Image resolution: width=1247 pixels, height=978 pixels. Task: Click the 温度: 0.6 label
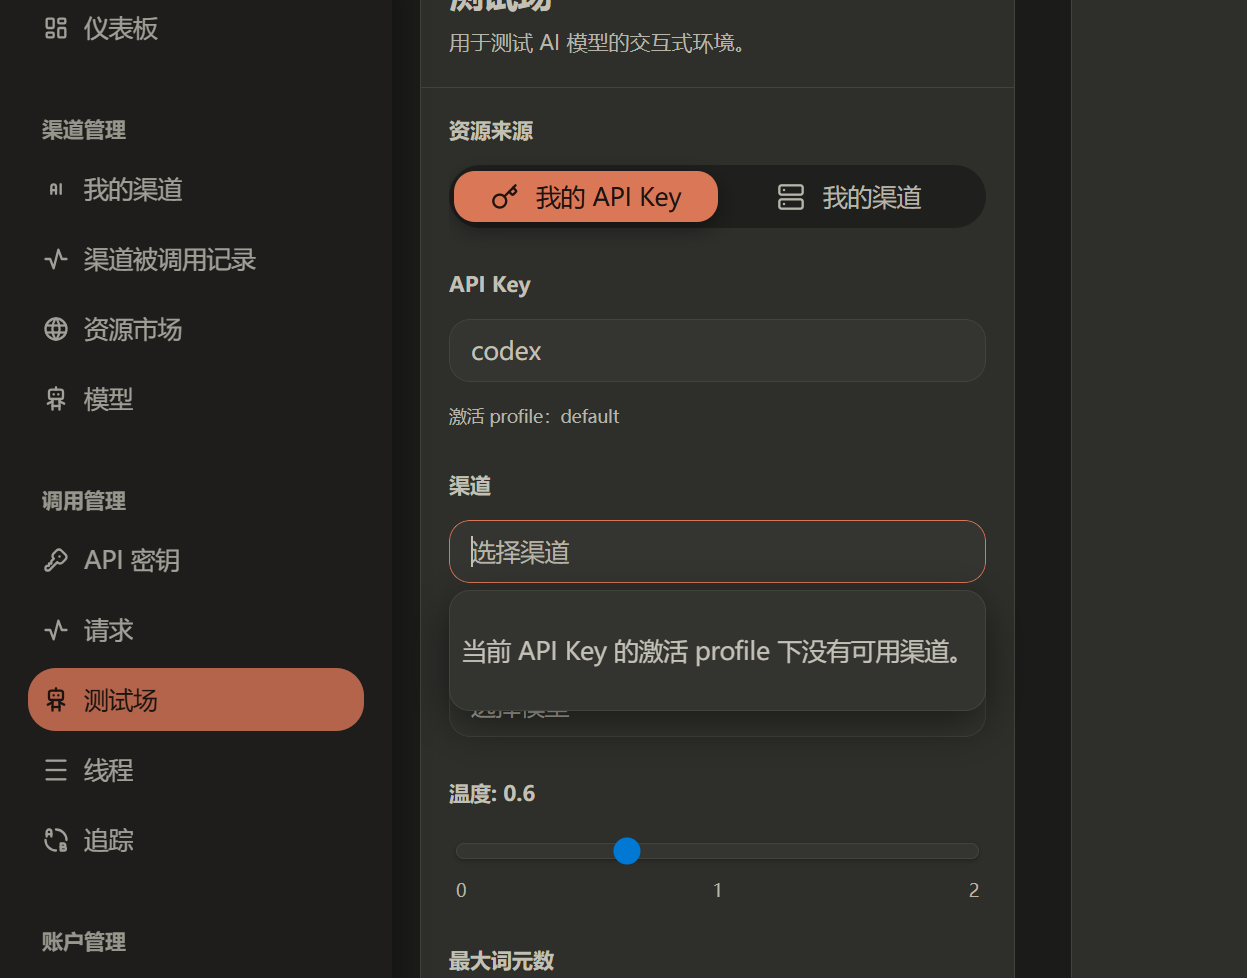click(x=492, y=793)
